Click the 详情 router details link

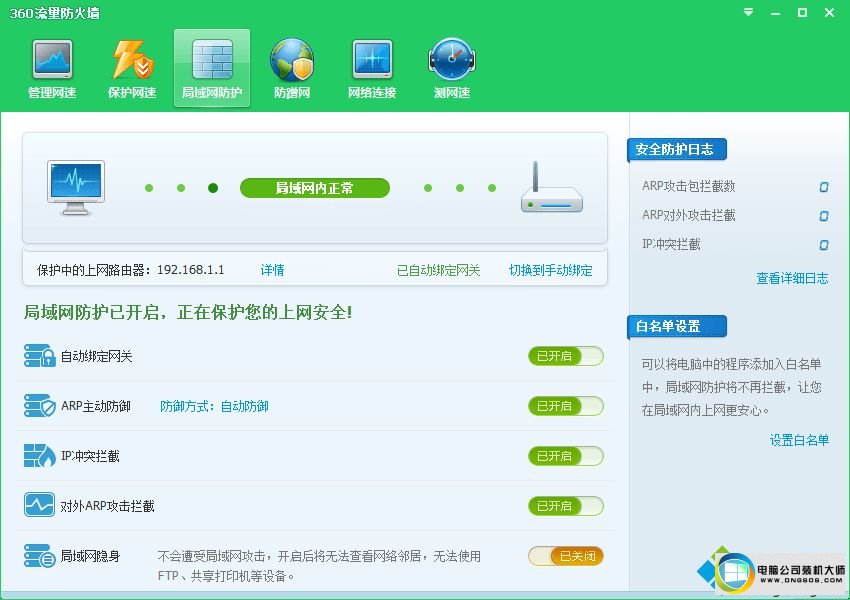[272, 270]
